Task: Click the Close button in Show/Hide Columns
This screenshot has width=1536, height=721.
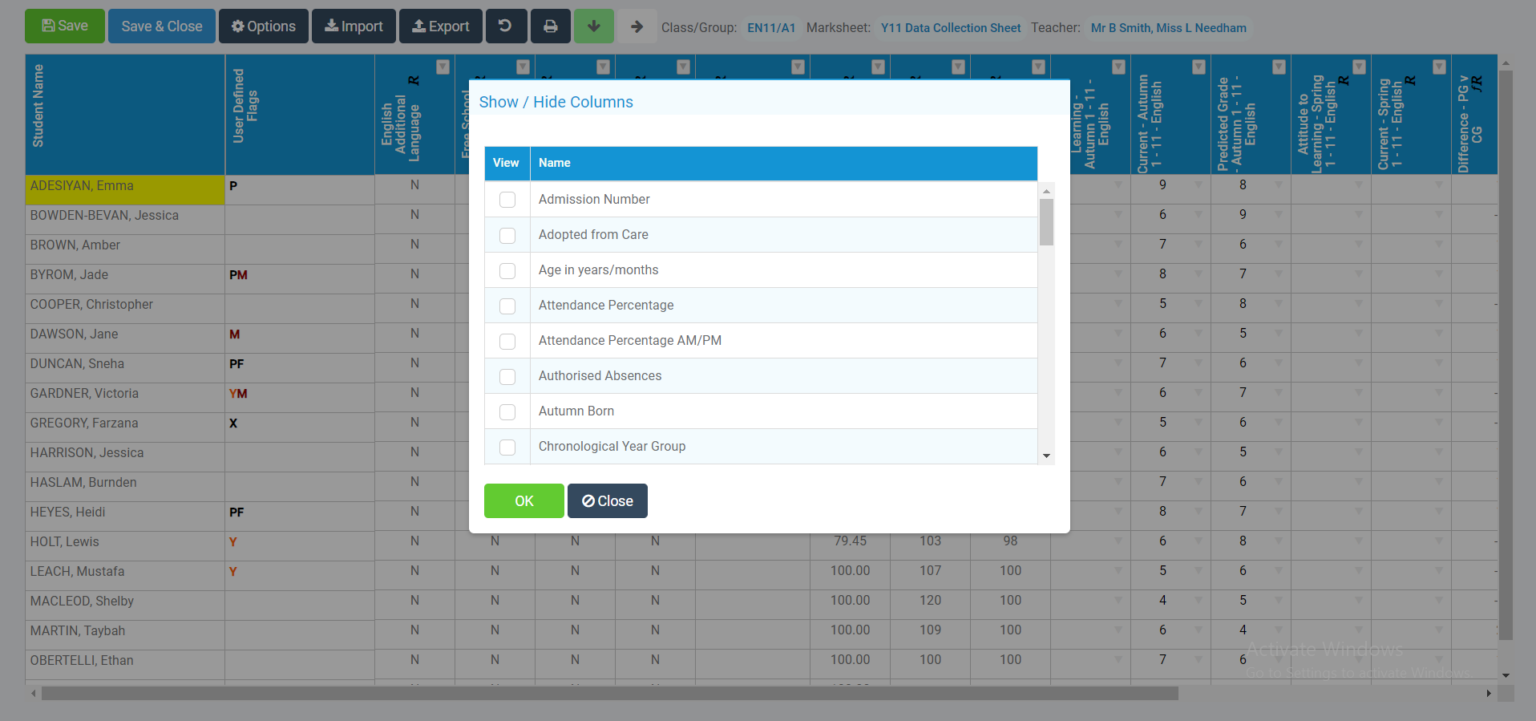Action: point(607,500)
